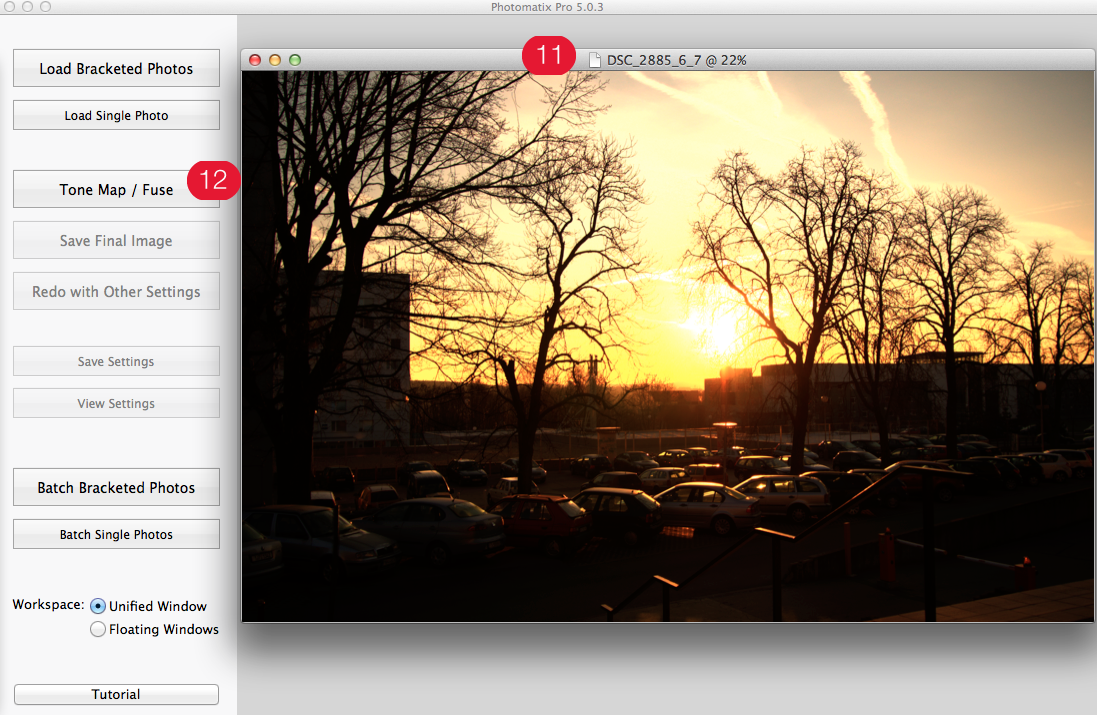Click Load Bracketed Photos
Image resolution: width=1097 pixels, height=715 pixels.
point(116,69)
